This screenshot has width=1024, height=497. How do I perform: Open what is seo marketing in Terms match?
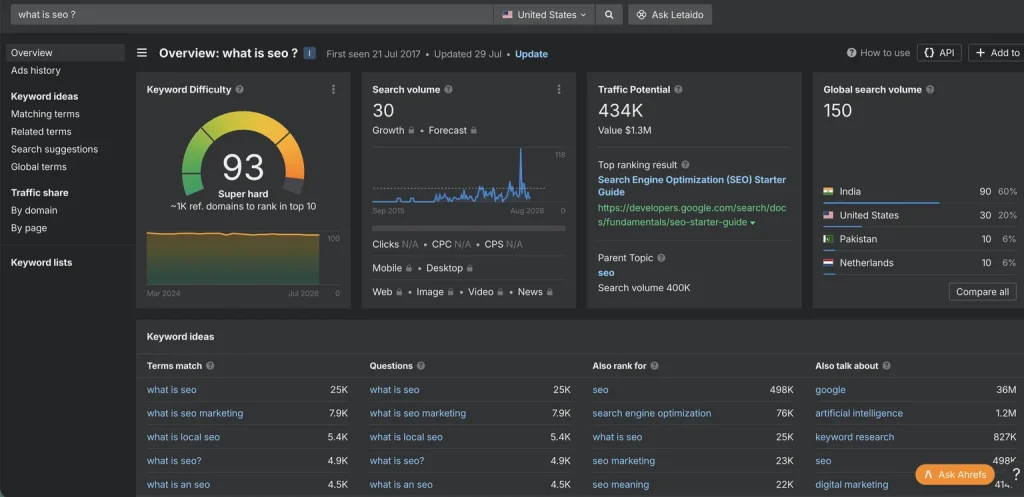[x=195, y=413]
